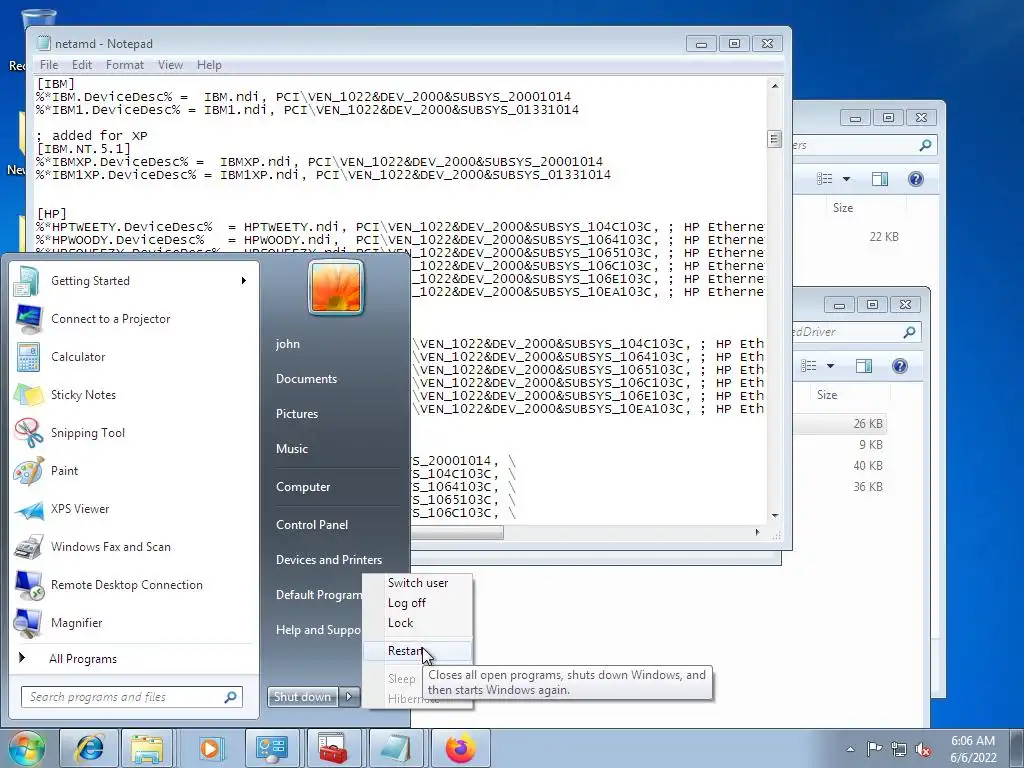Click Notepad horizontal scrollbar right arrow
Screen dimensions: 1024x768
tap(758, 532)
